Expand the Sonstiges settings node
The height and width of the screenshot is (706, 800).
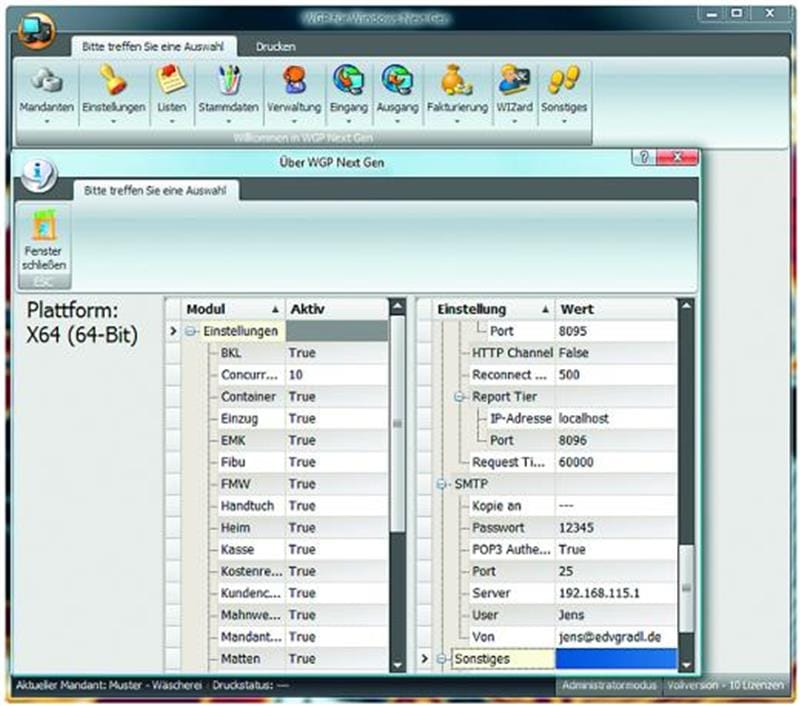[440, 659]
